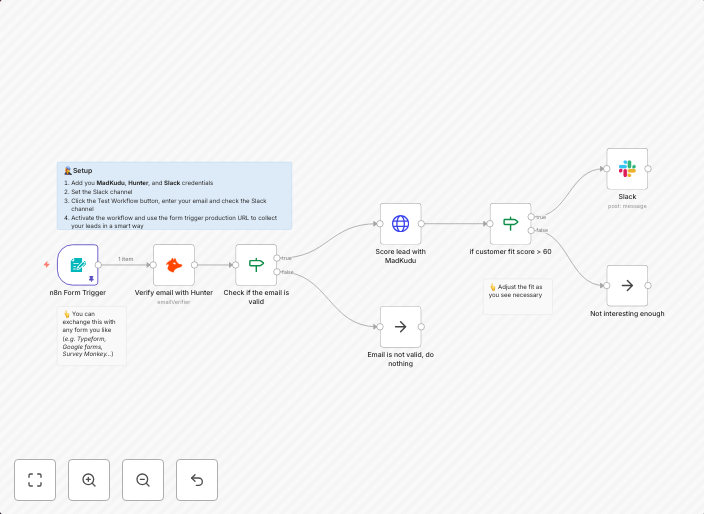This screenshot has width=704, height=514.
Task: Open the Check if the email is valid node
Action: (256, 265)
